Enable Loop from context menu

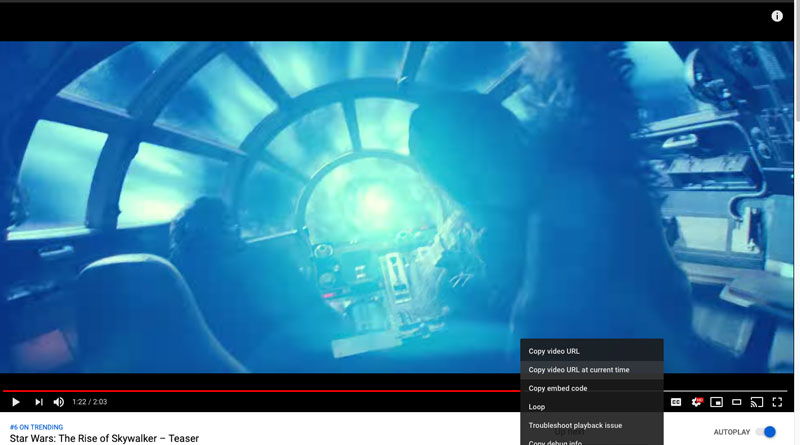click(x=592, y=407)
